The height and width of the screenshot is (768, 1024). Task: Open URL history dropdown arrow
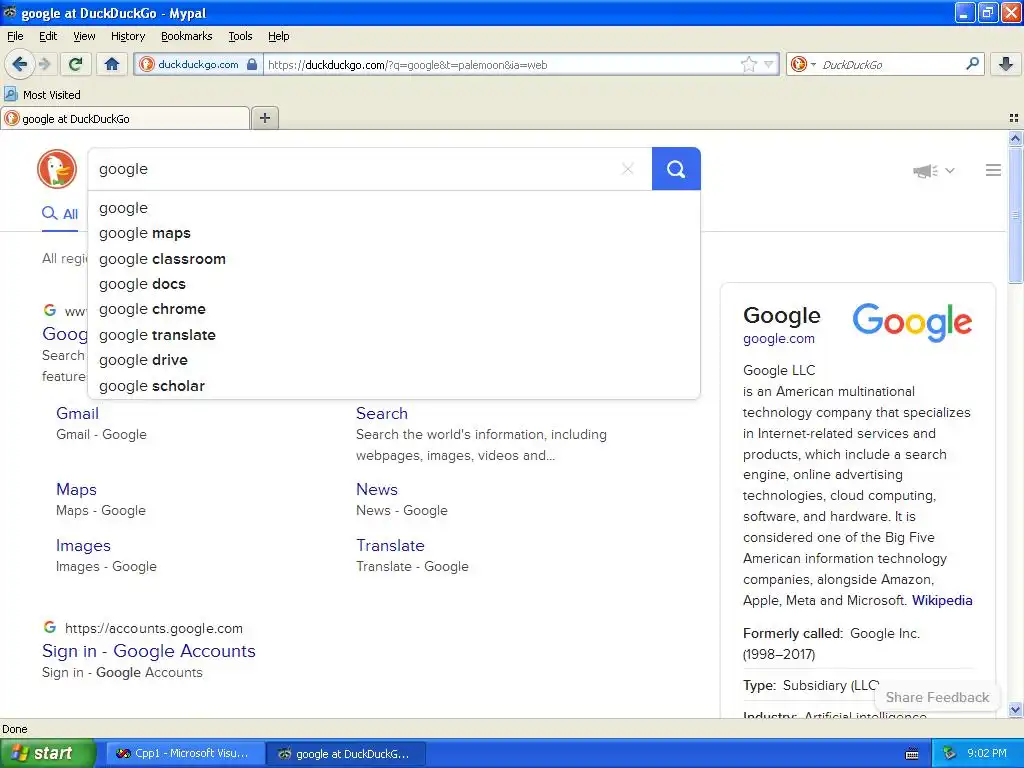[x=769, y=64]
